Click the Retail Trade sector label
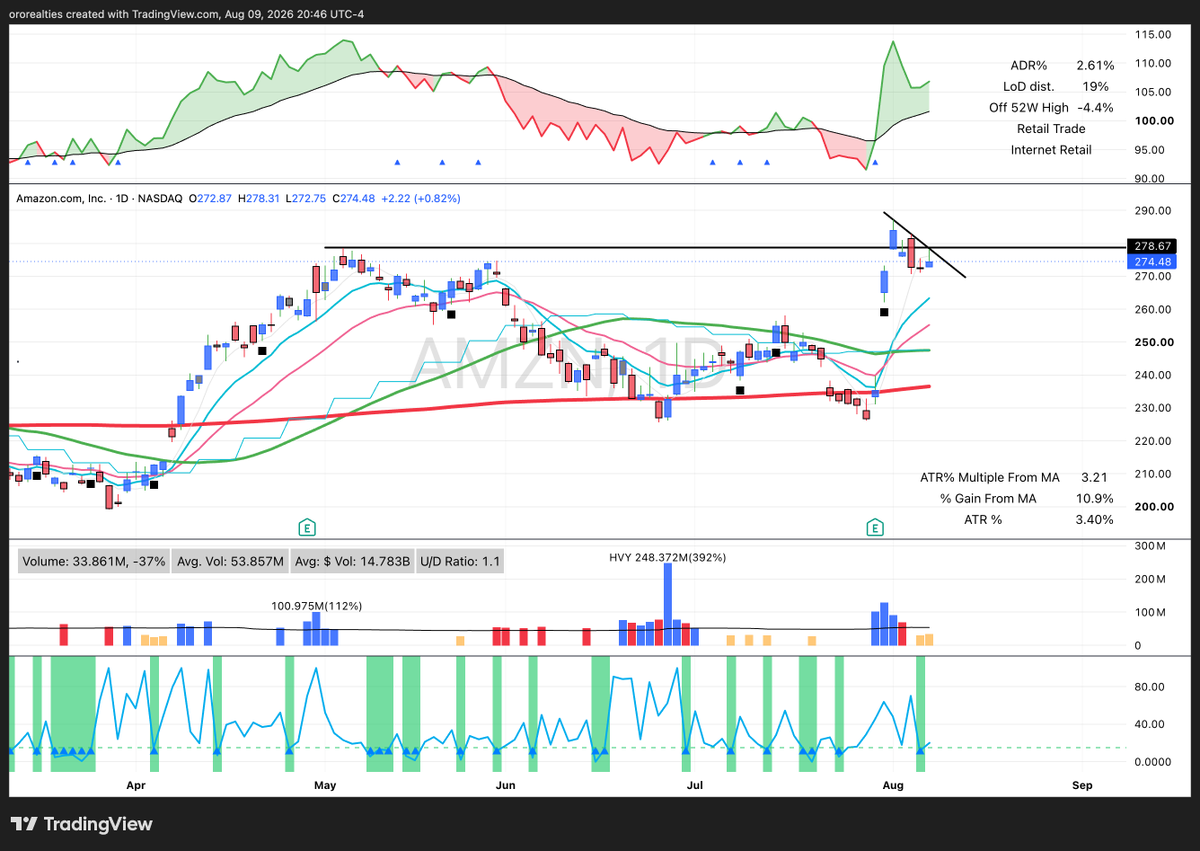Image resolution: width=1200 pixels, height=851 pixels. [1050, 129]
